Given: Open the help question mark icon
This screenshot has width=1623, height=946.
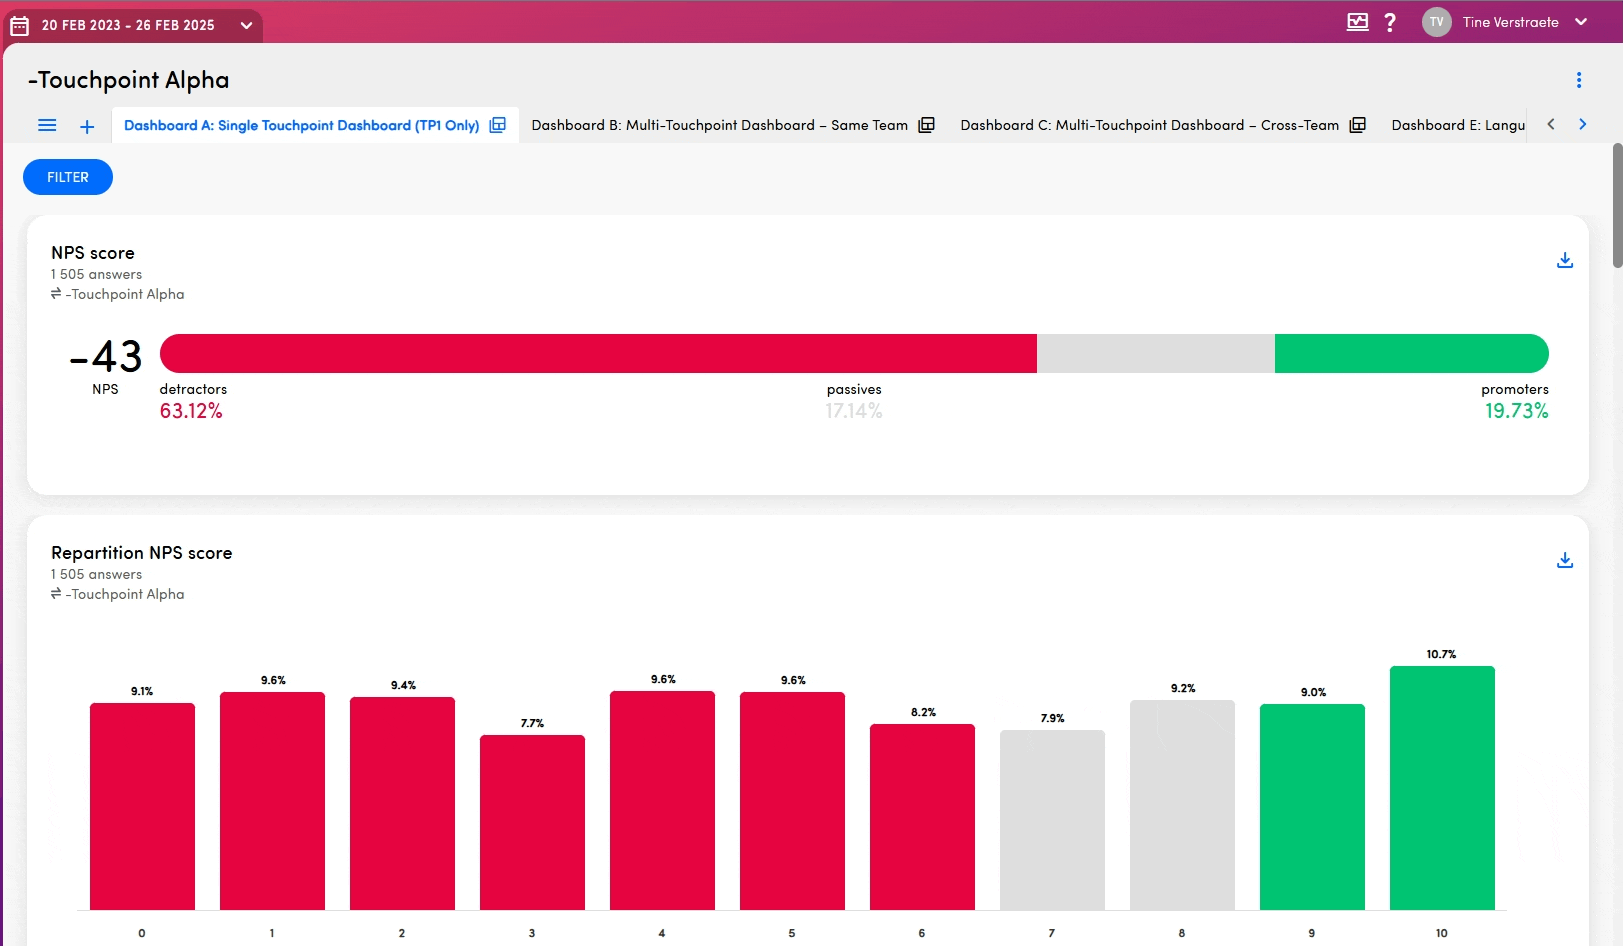Looking at the screenshot, I should pos(1390,22).
